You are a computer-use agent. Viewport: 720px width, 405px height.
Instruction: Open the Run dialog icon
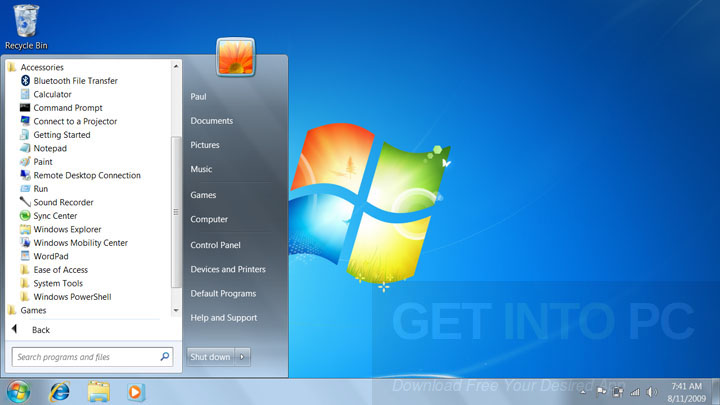click(x=25, y=189)
